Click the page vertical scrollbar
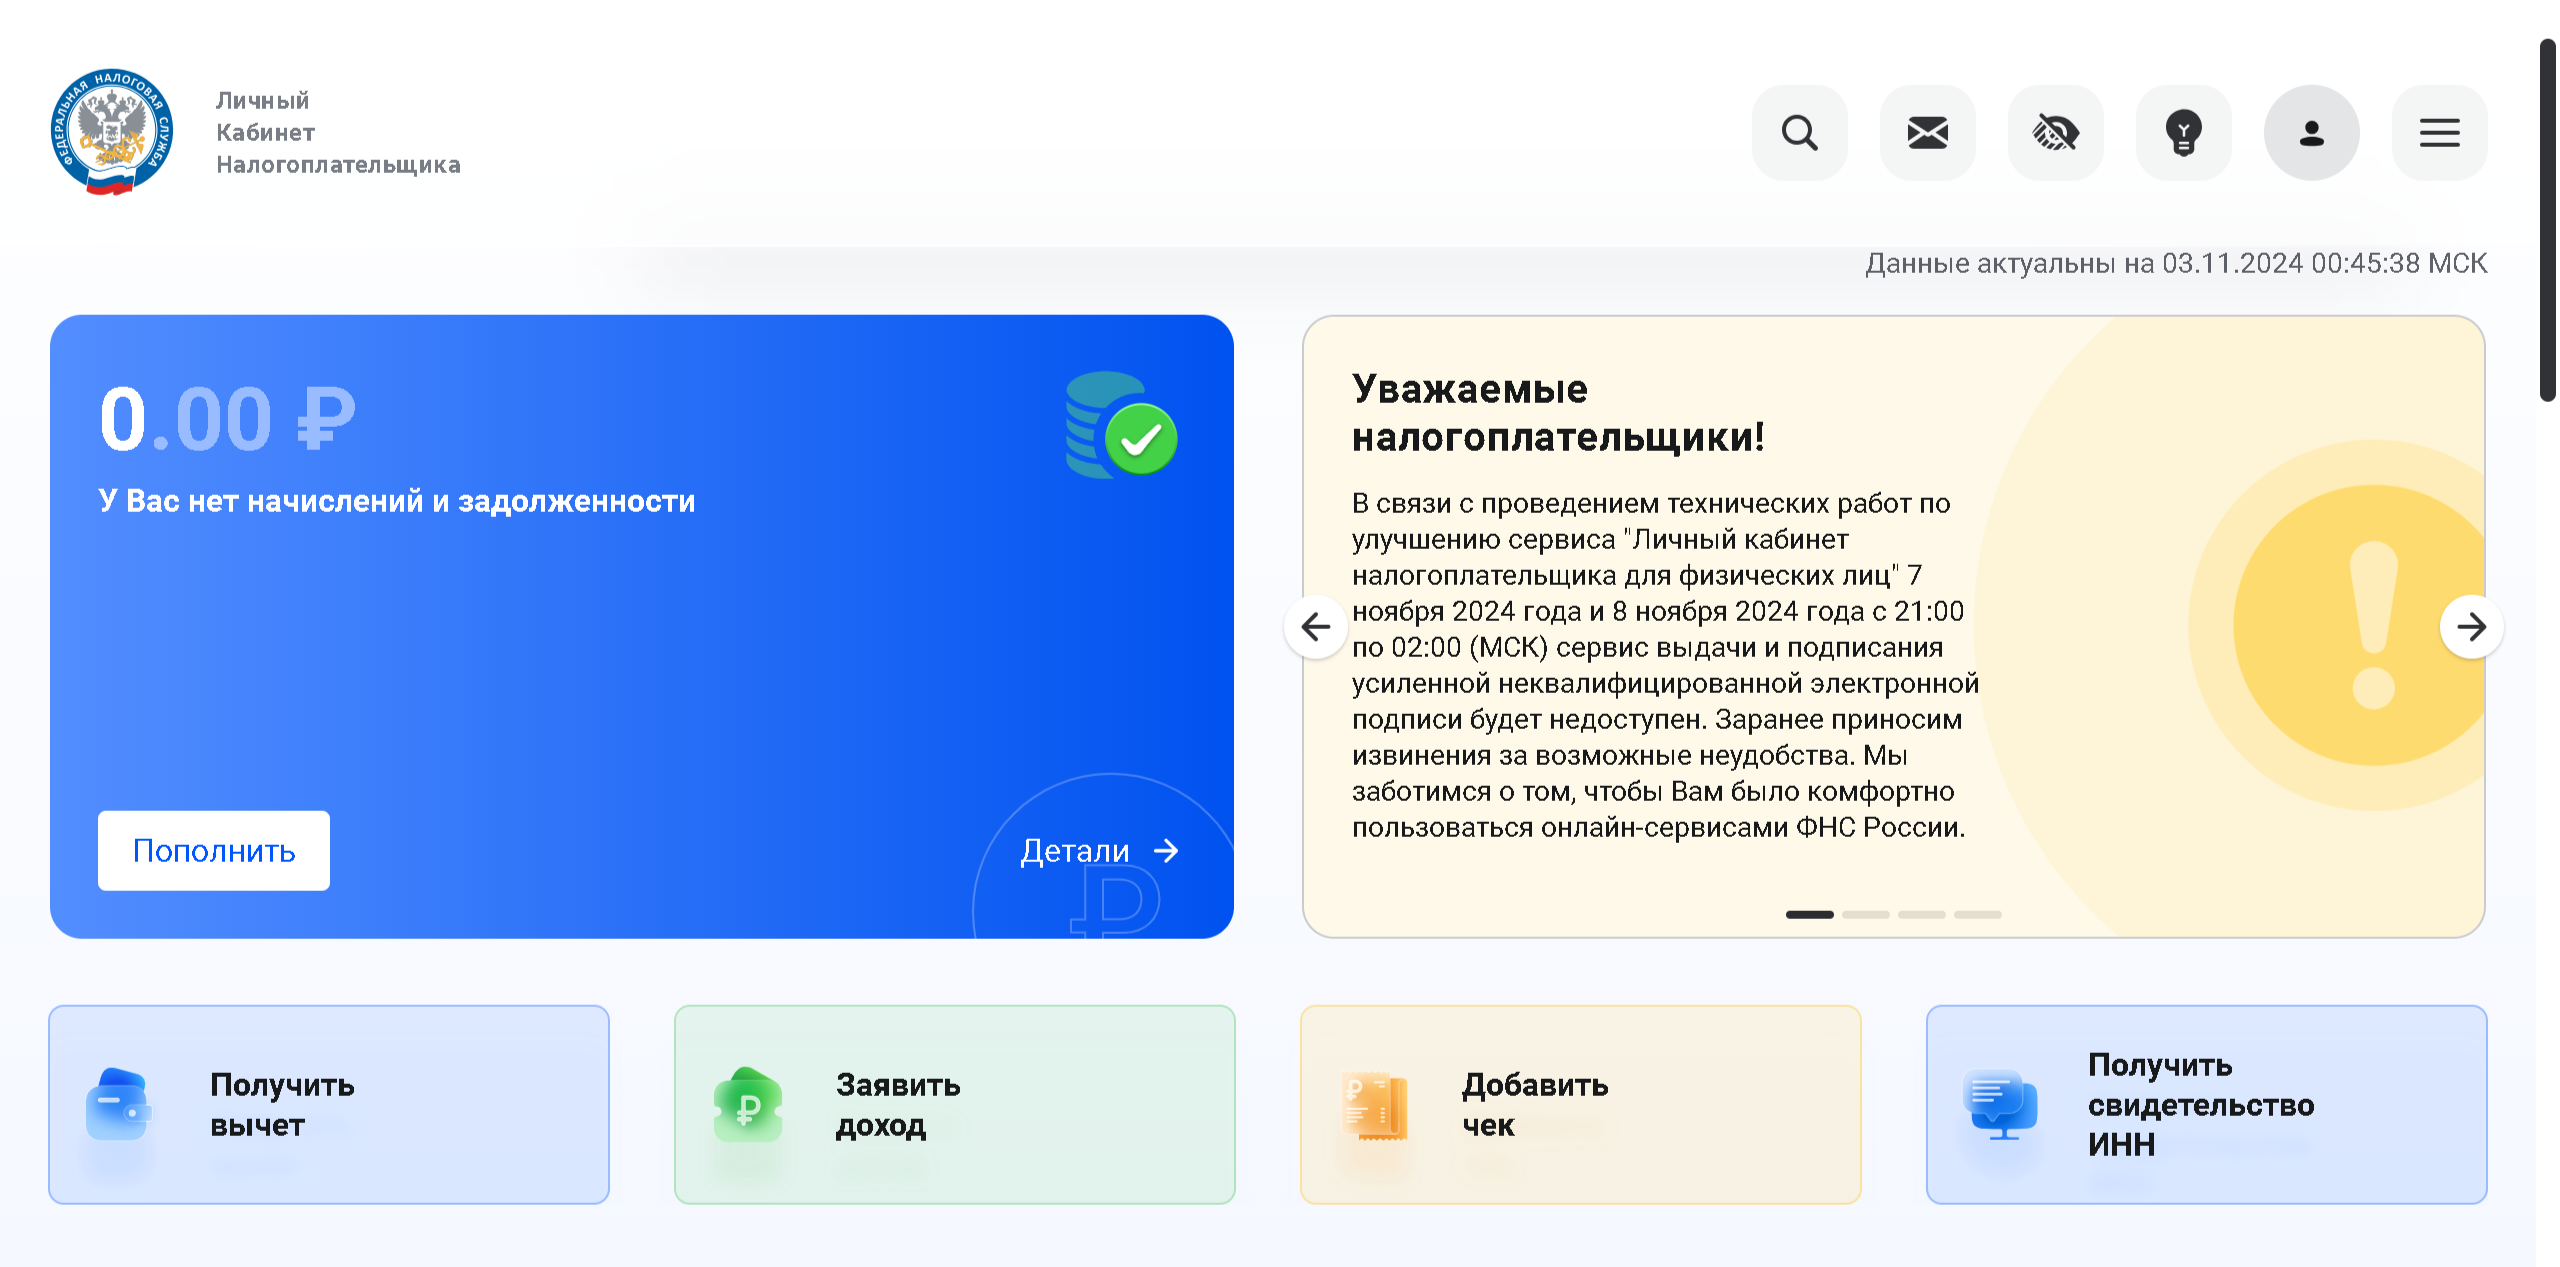The image size is (2560, 1267). (x=2547, y=220)
